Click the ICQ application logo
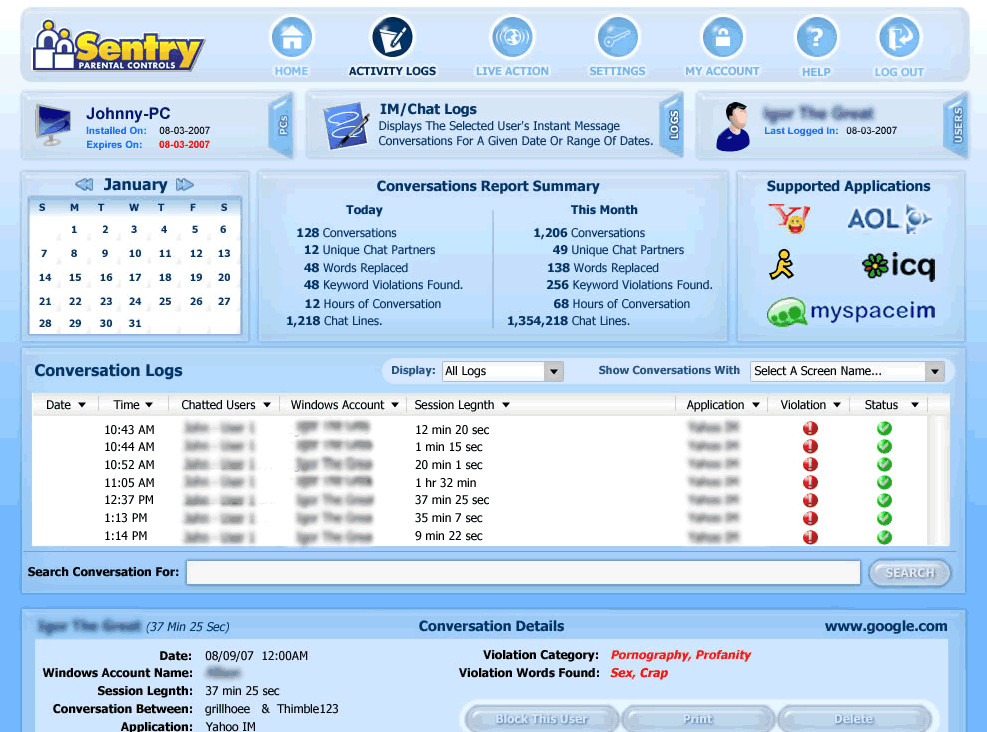 point(898,266)
